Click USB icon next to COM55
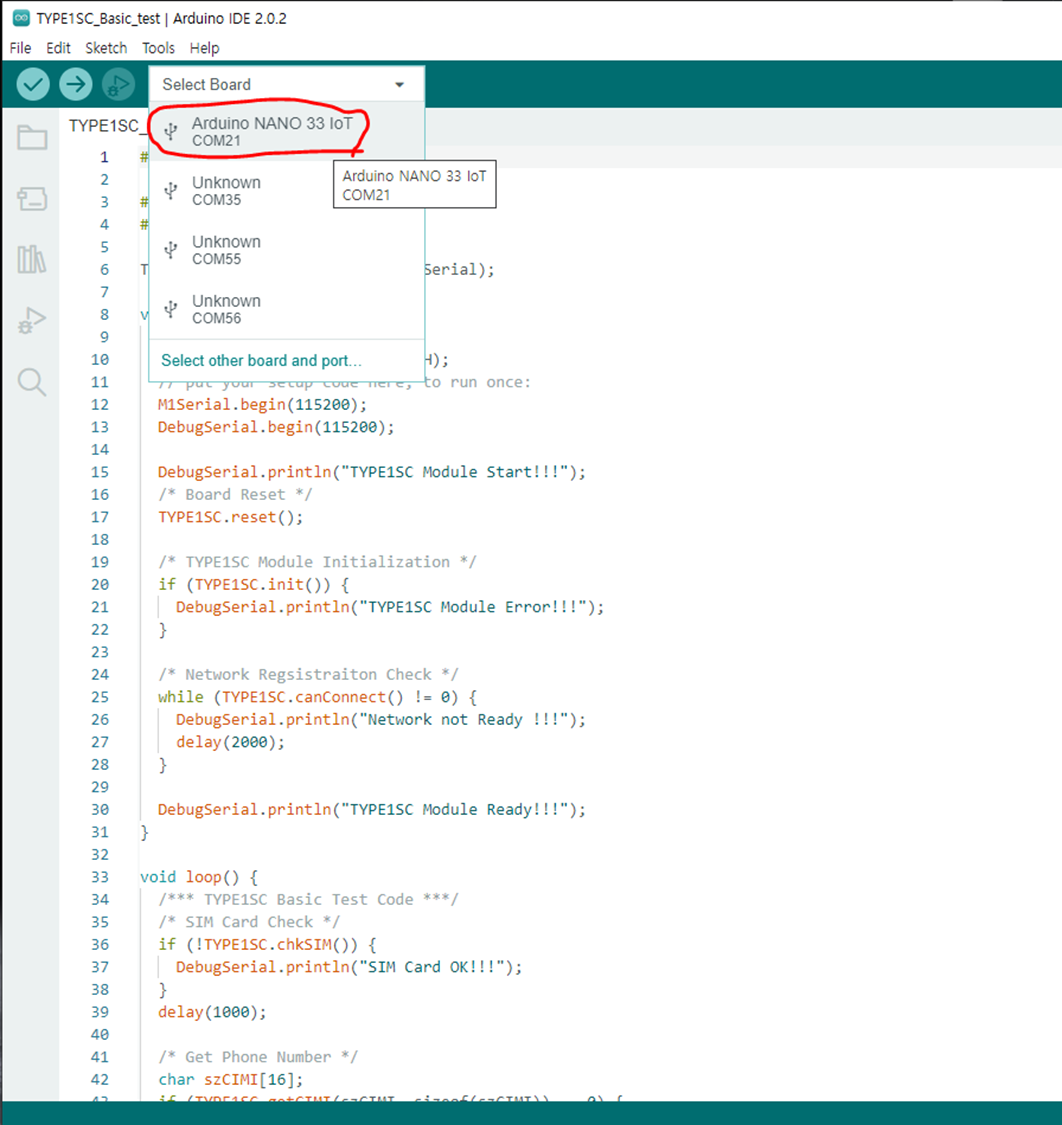Screen dimensions: 1062x1125 click(x=171, y=250)
